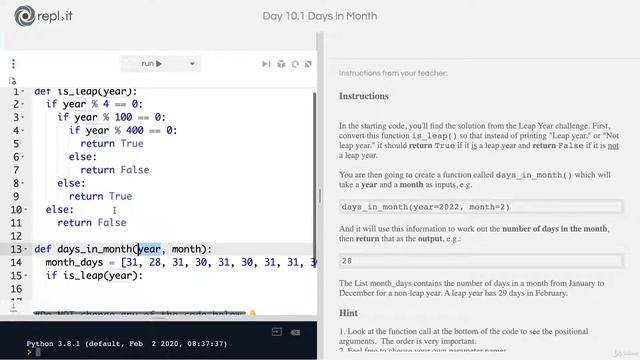Image resolution: width=640 pixels, height=360 pixels.
Task: Open the files panel icon
Action: (x=12, y=81)
